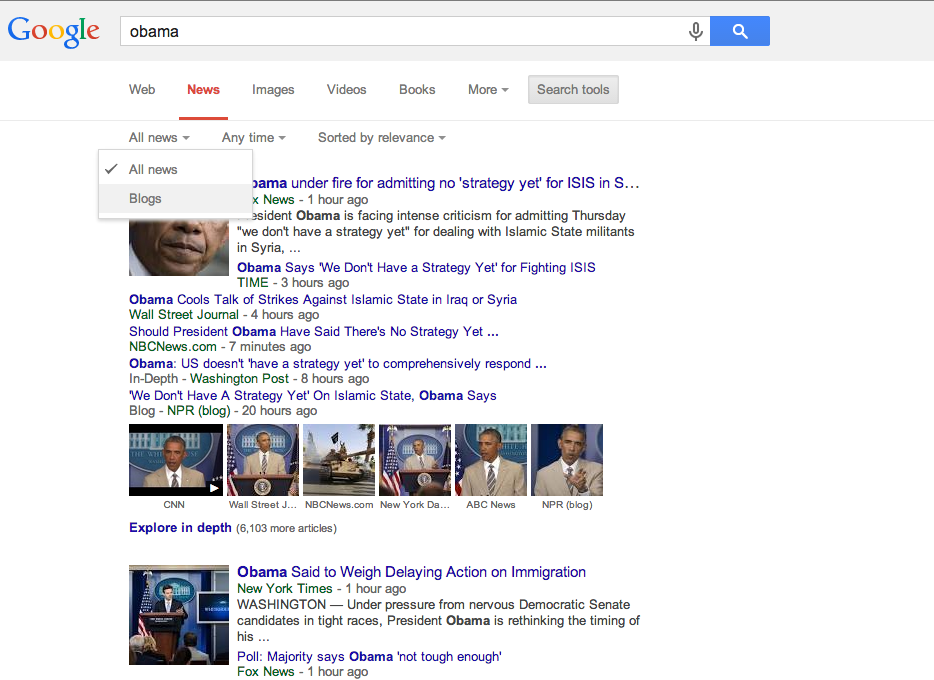Open the Books tab
934x680 pixels.
(x=417, y=89)
